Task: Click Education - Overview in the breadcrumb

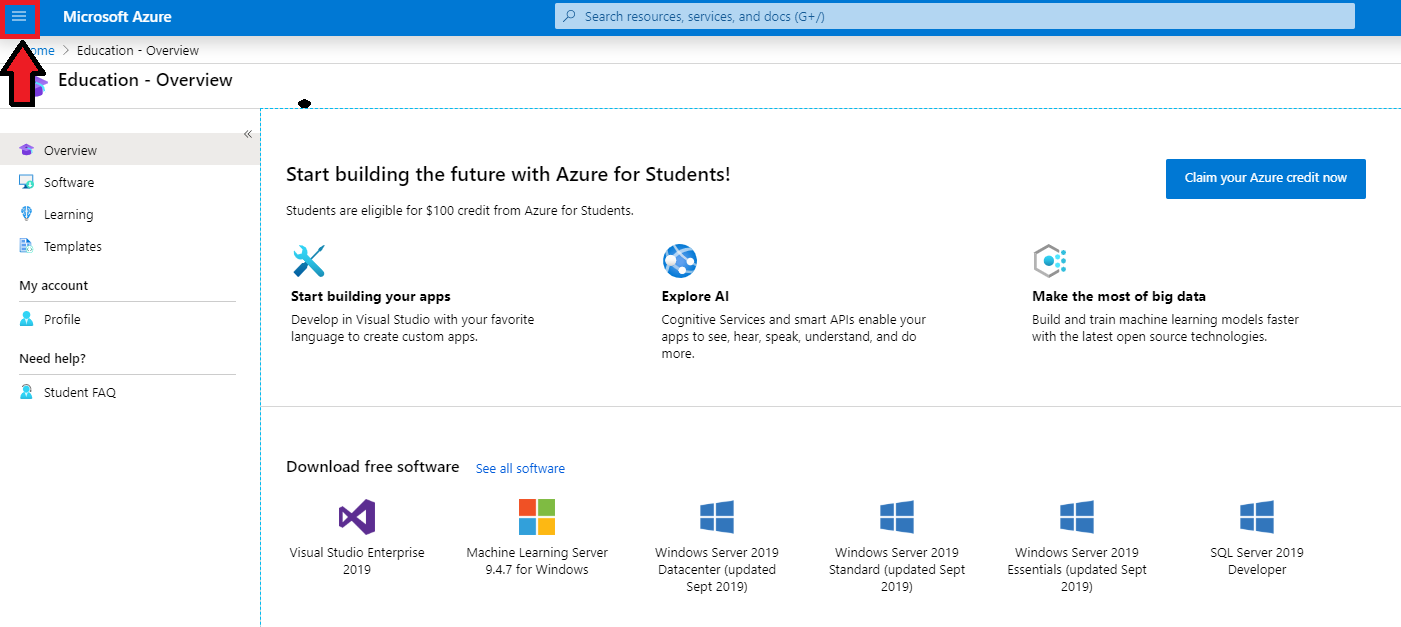Action: [138, 50]
